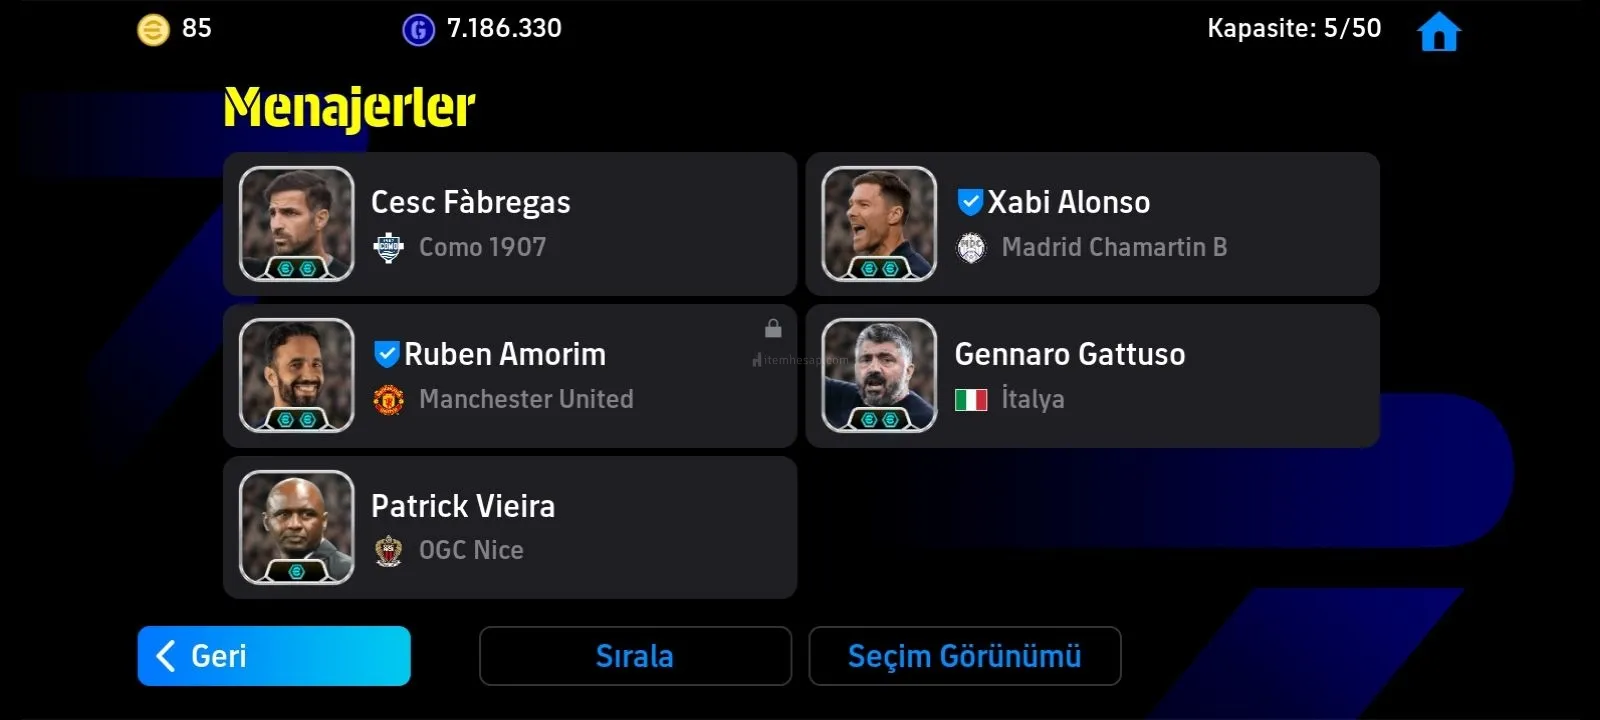Tap the gold eFootball coin icon

click(153, 30)
